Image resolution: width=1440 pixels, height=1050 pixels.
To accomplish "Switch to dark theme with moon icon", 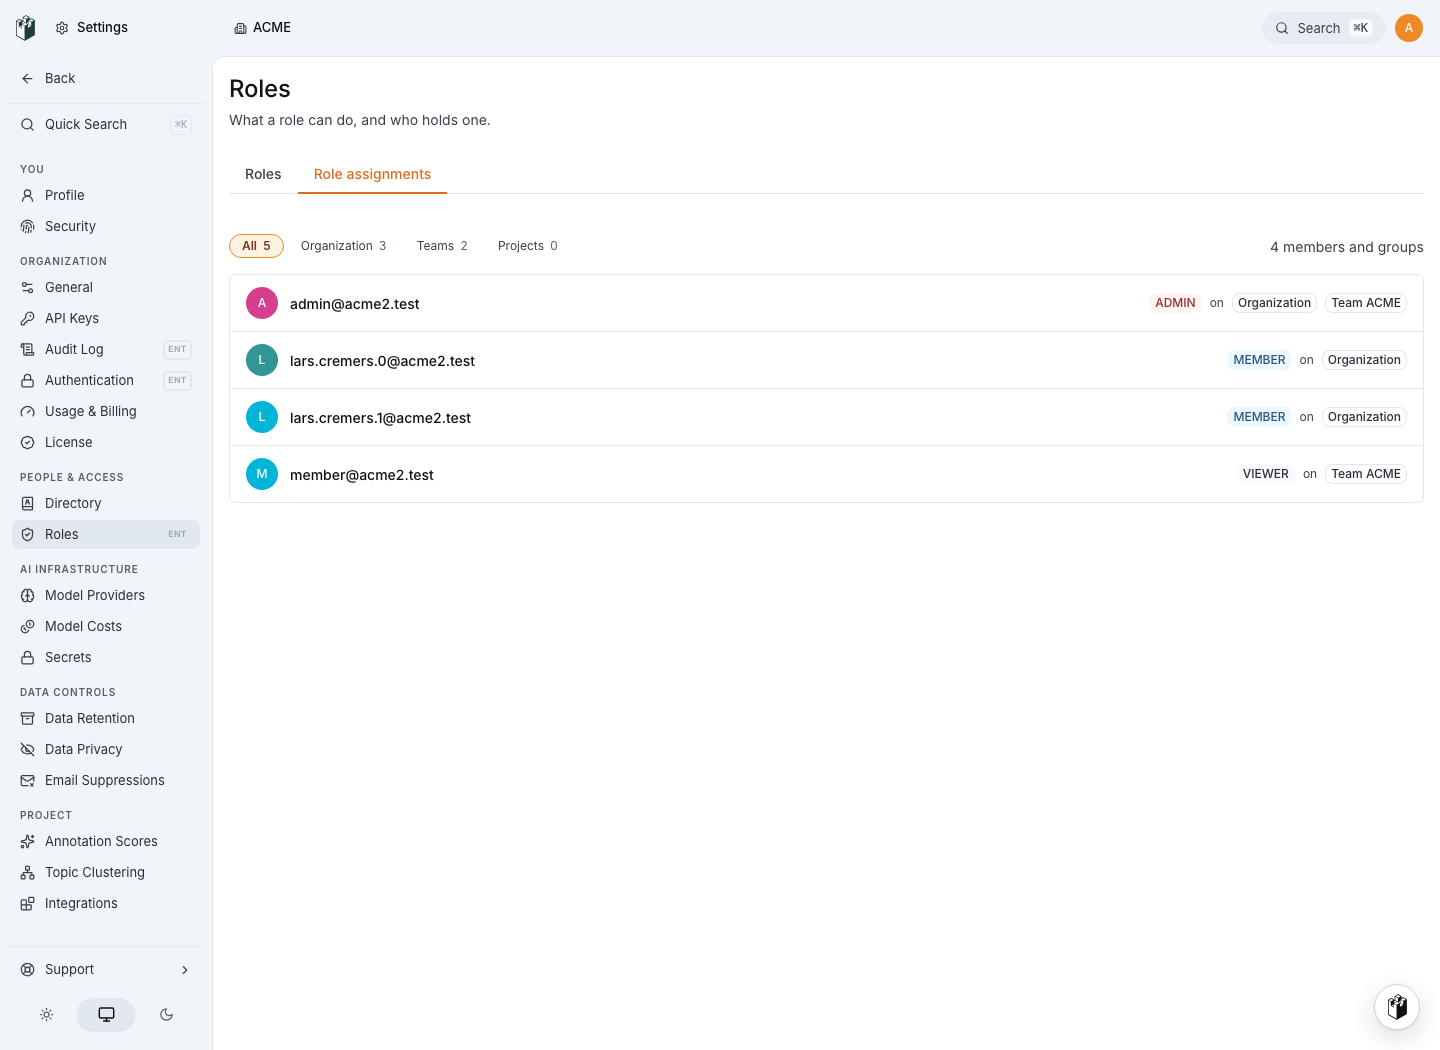I will coord(166,1014).
